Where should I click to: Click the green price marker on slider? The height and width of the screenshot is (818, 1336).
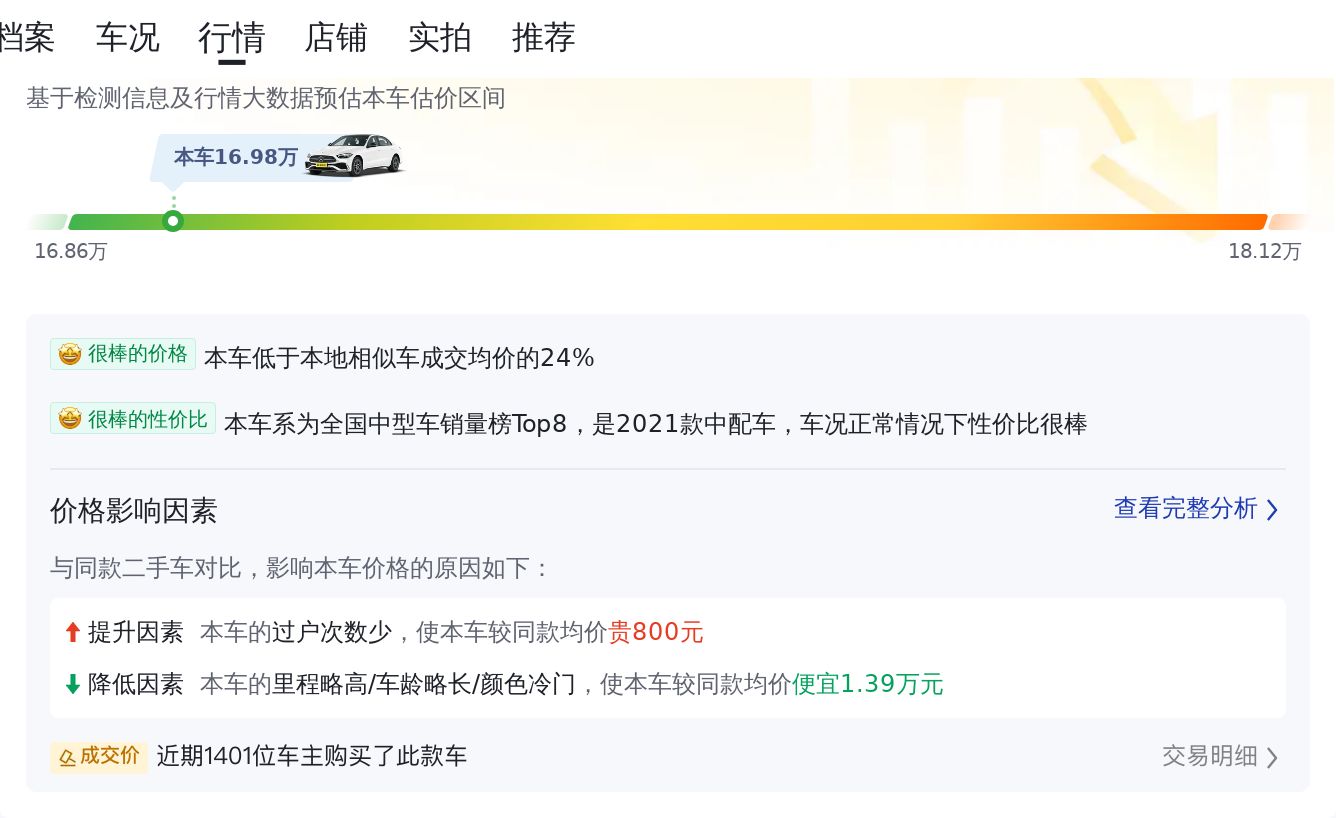(x=173, y=221)
